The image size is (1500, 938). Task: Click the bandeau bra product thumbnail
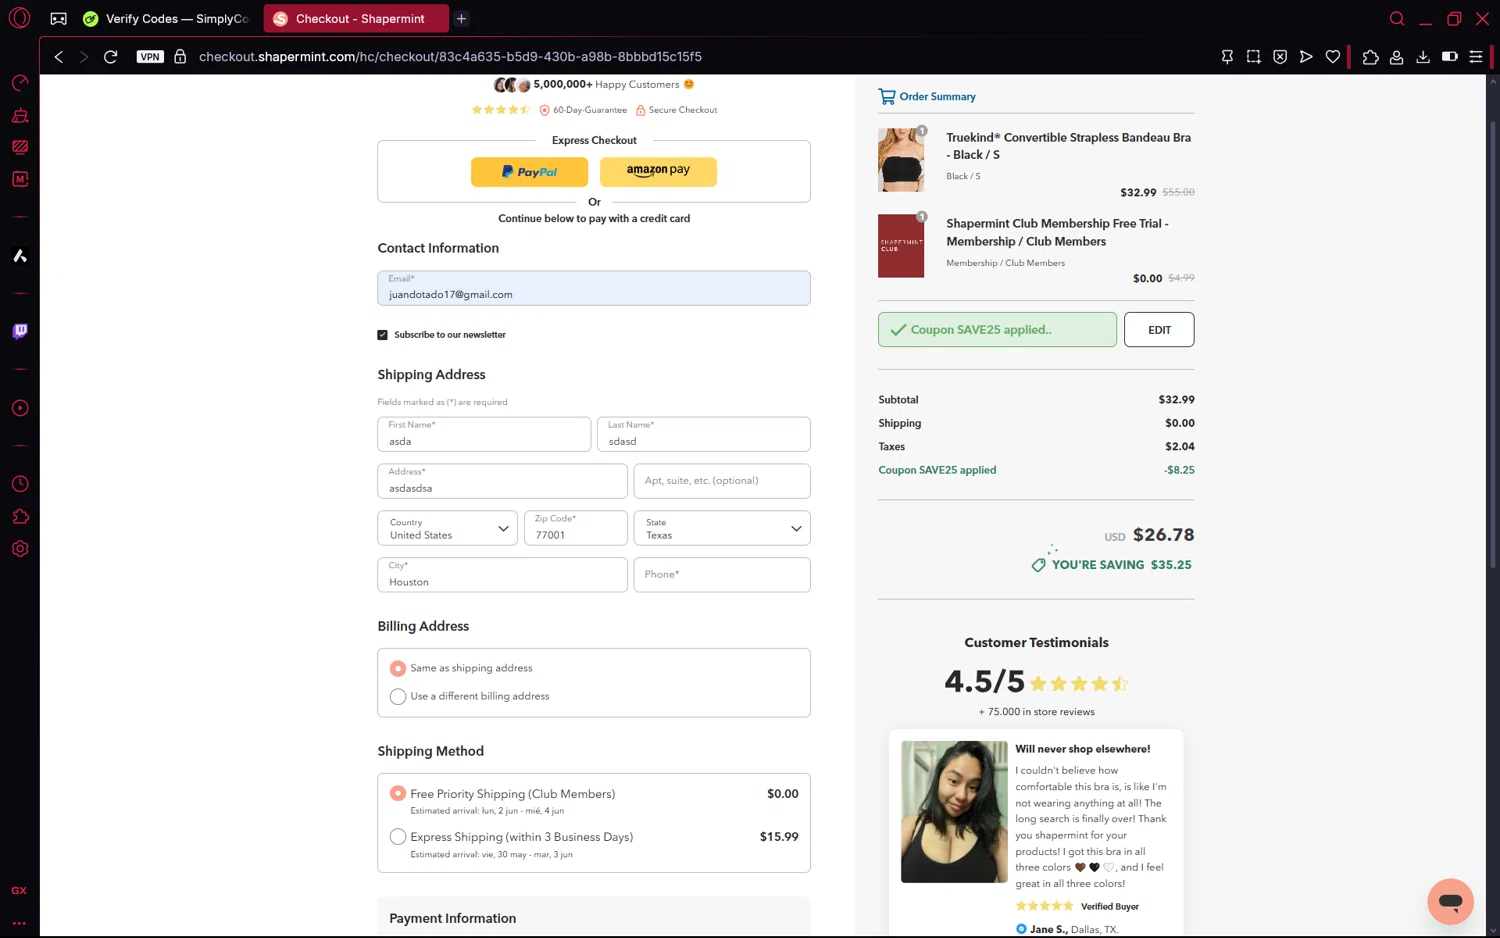click(x=901, y=160)
